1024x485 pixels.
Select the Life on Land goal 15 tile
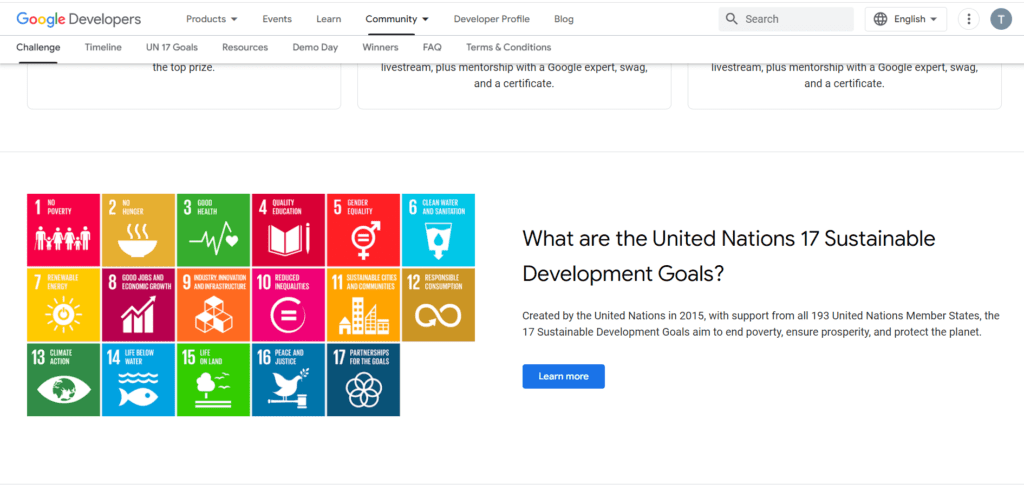tap(214, 380)
